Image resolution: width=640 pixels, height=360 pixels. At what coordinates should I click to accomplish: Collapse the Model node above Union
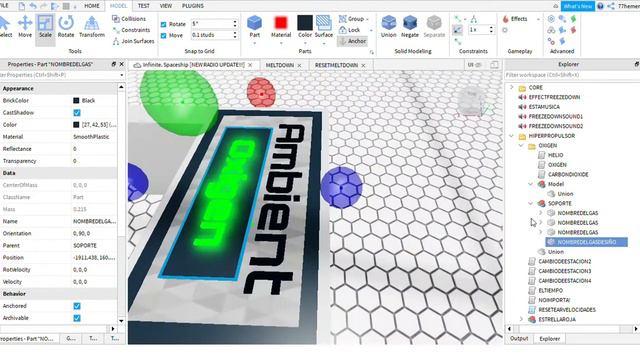pyautogui.click(x=531, y=184)
